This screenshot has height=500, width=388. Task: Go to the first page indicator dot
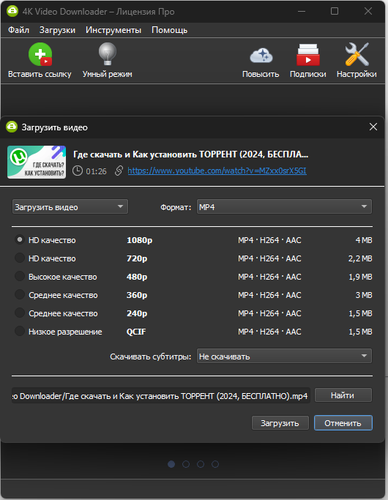point(171,464)
